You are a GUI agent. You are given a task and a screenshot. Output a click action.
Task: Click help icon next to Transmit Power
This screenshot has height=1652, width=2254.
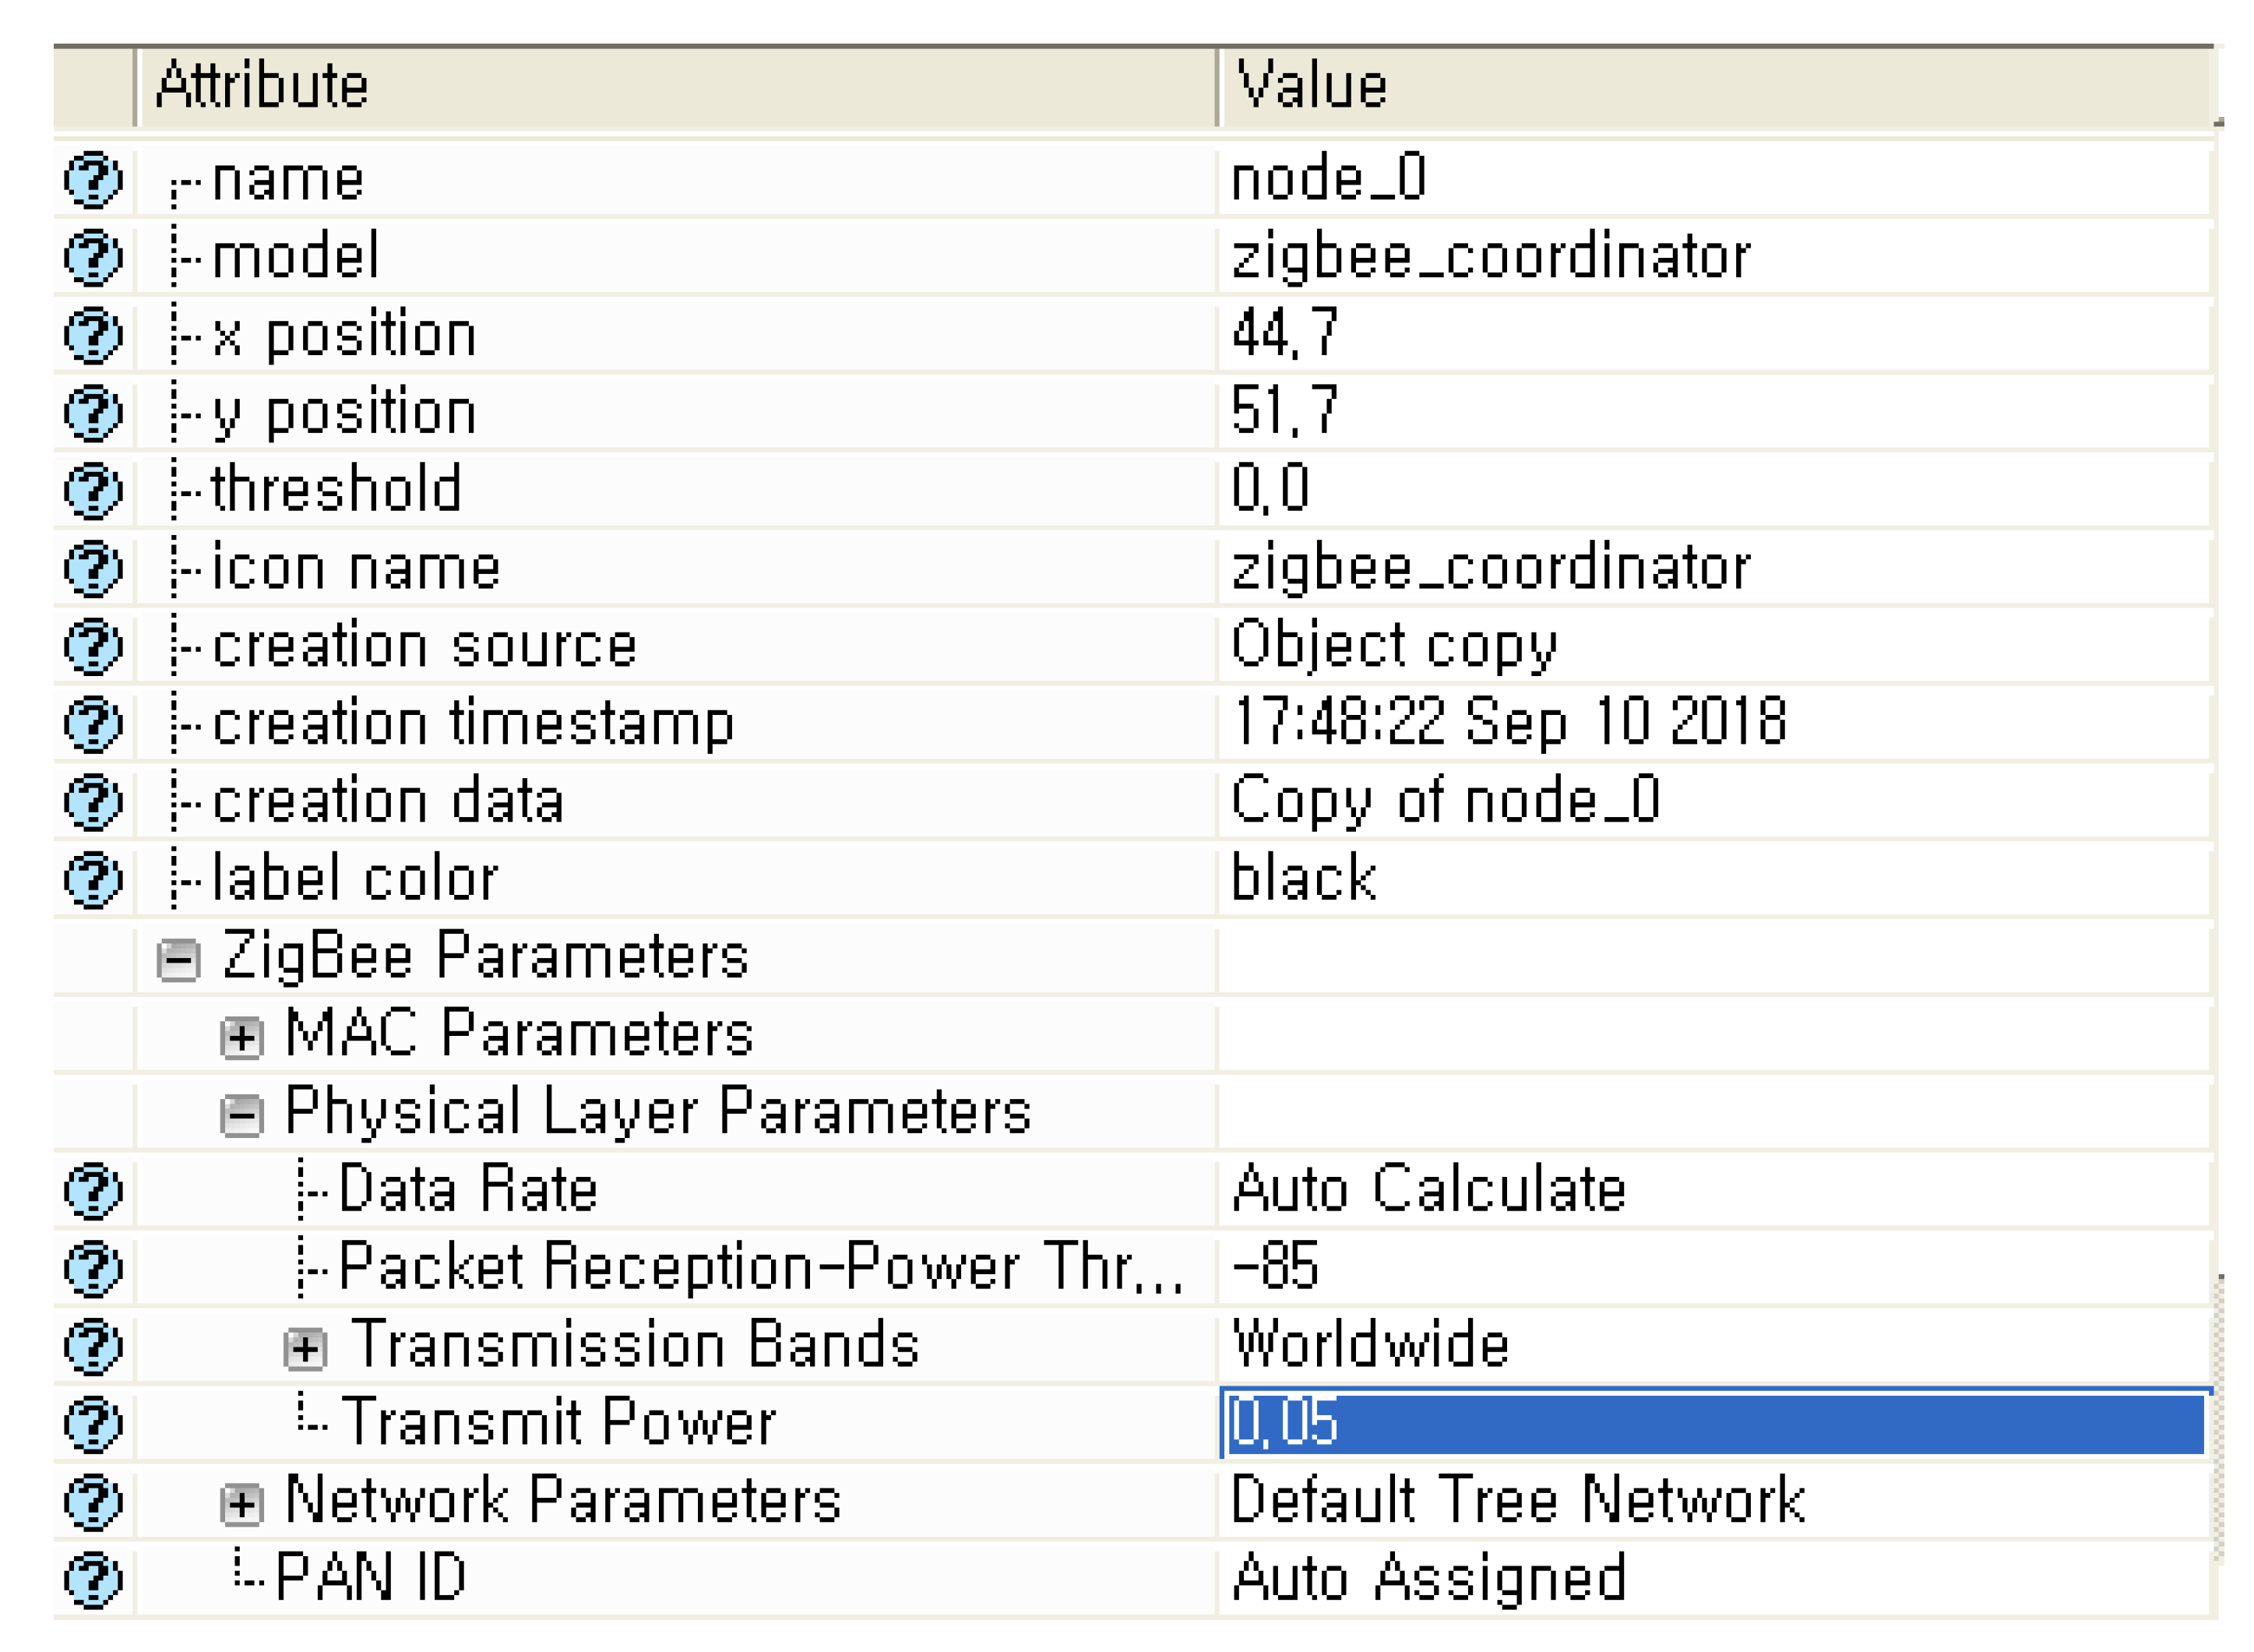click(x=92, y=1423)
